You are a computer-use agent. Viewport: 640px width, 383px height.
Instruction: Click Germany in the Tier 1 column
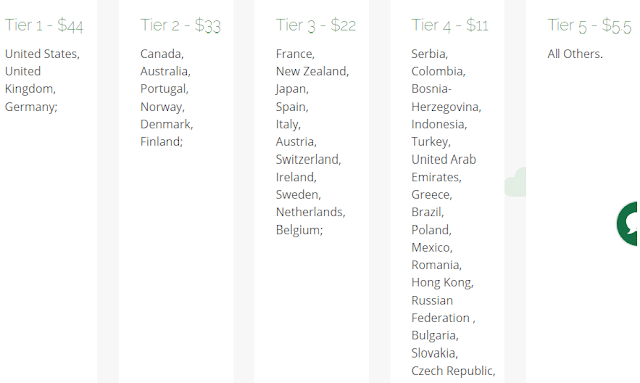point(31,107)
